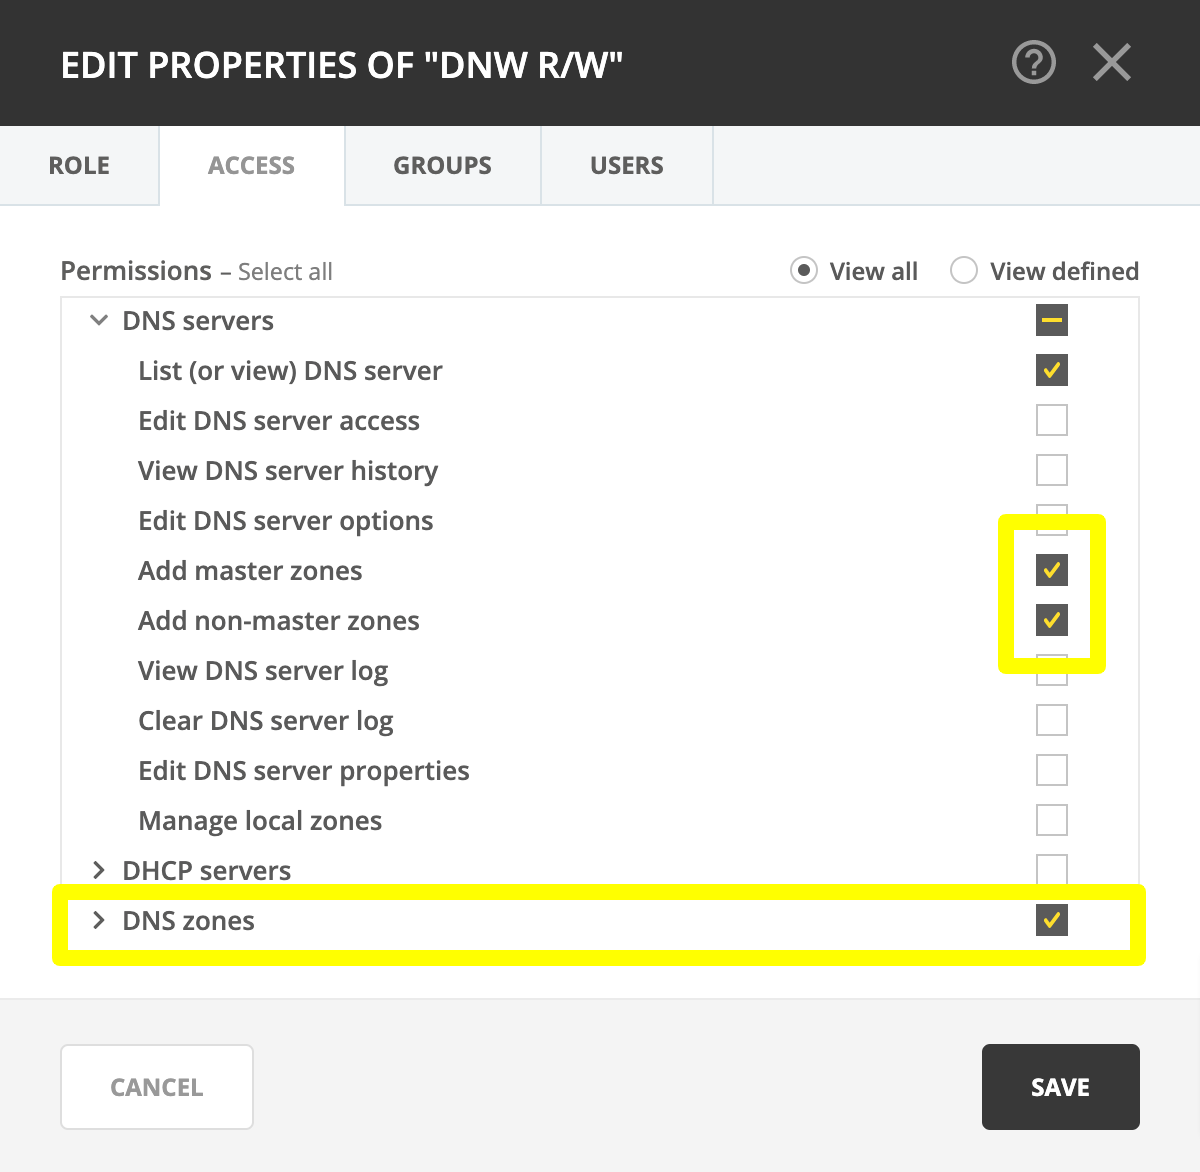
Task: Switch to the Role tab
Action: (x=79, y=166)
